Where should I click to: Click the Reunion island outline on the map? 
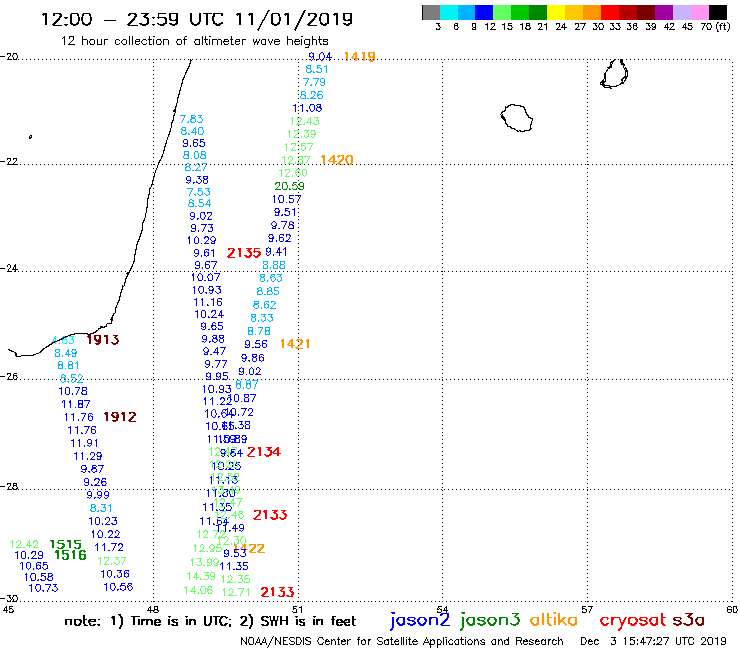point(517,118)
